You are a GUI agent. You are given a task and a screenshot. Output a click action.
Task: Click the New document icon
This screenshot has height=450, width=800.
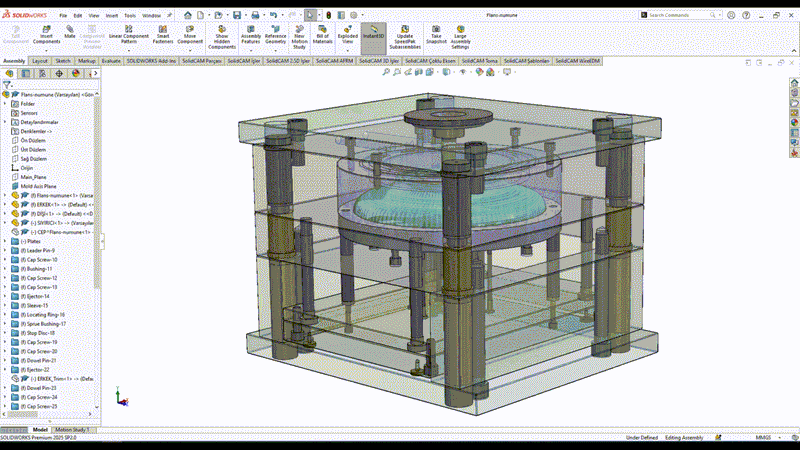click(x=201, y=15)
